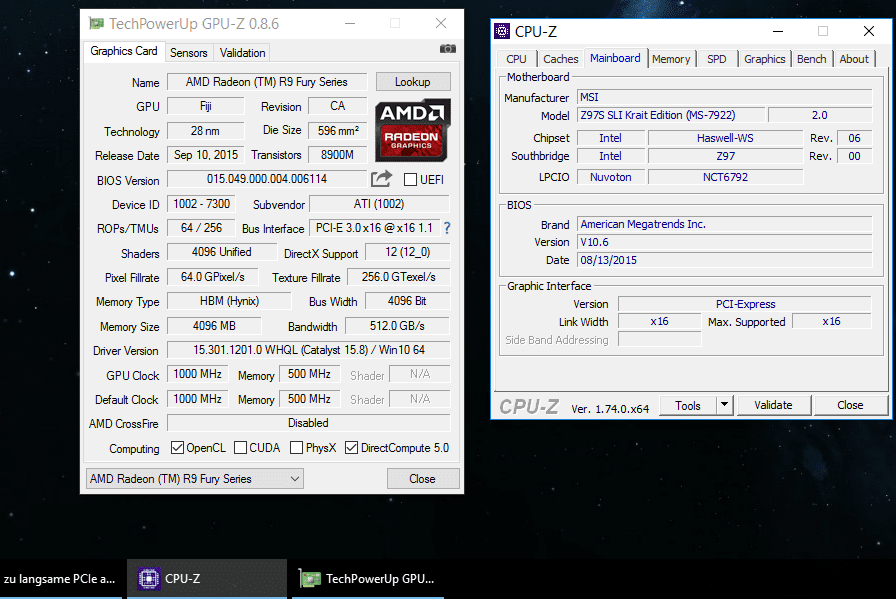The height and width of the screenshot is (599, 896).
Task: Click the DirectX Support '12 (12_0)' value
Action: [x=407, y=252]
